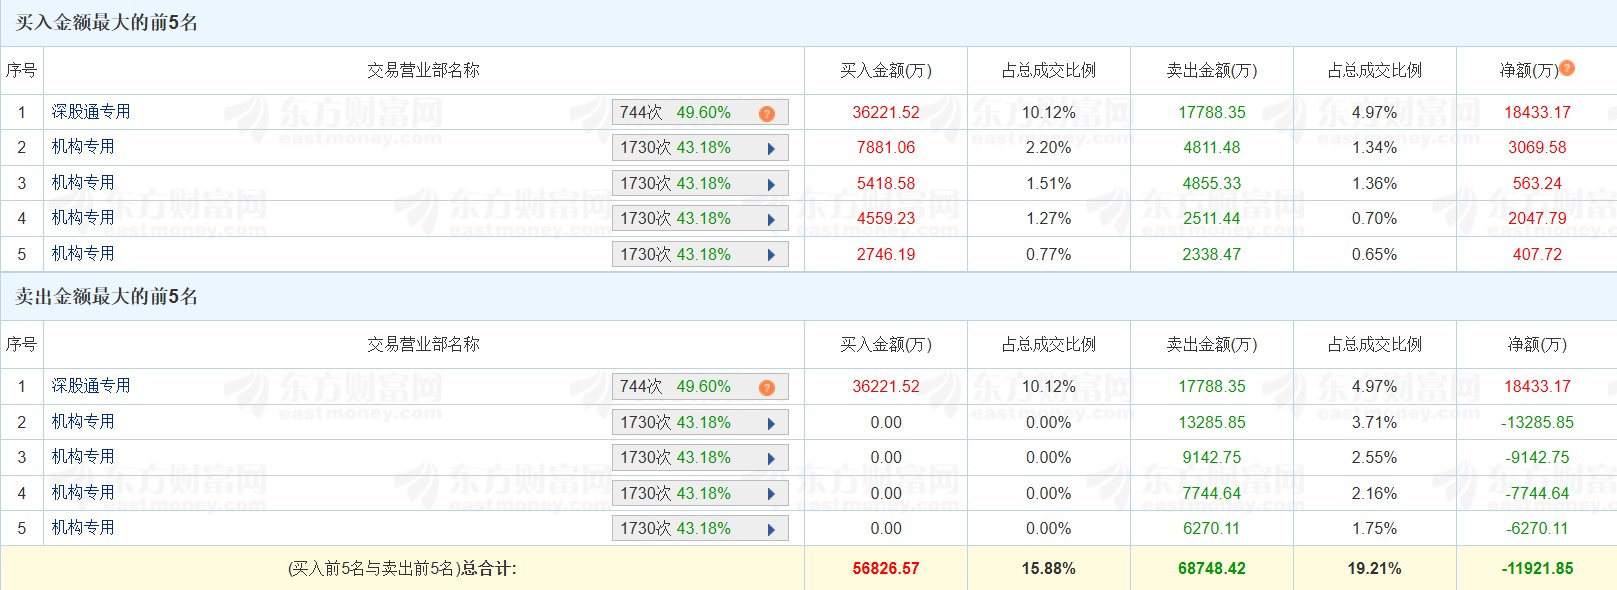Click arrow icon in the row with buy amount 7881.06
This screenshot has width=1617, height=590.
(771, 149)
